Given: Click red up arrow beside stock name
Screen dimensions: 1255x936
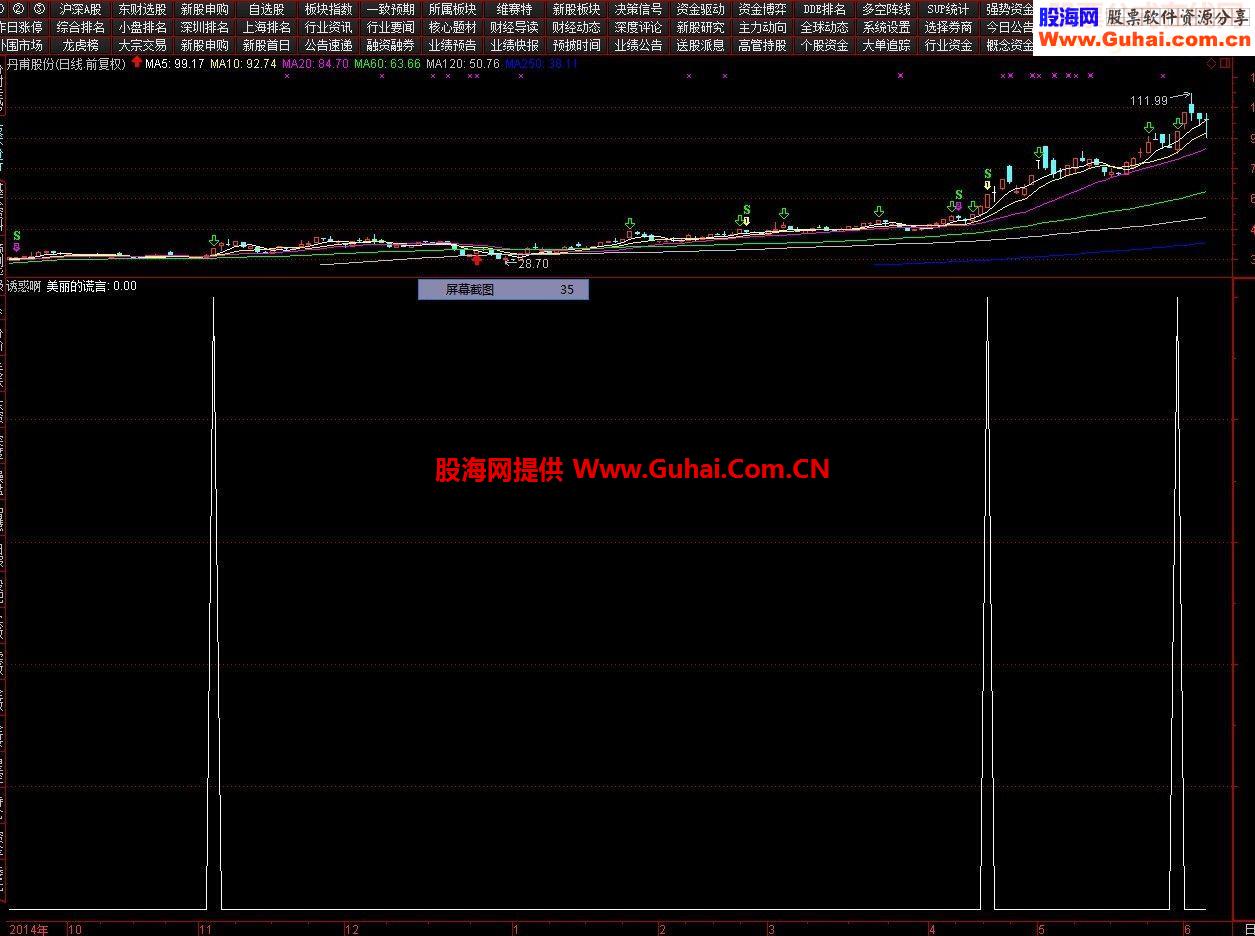Looking at the screenshot, I should pyautogui.click(x=136, y=62).
